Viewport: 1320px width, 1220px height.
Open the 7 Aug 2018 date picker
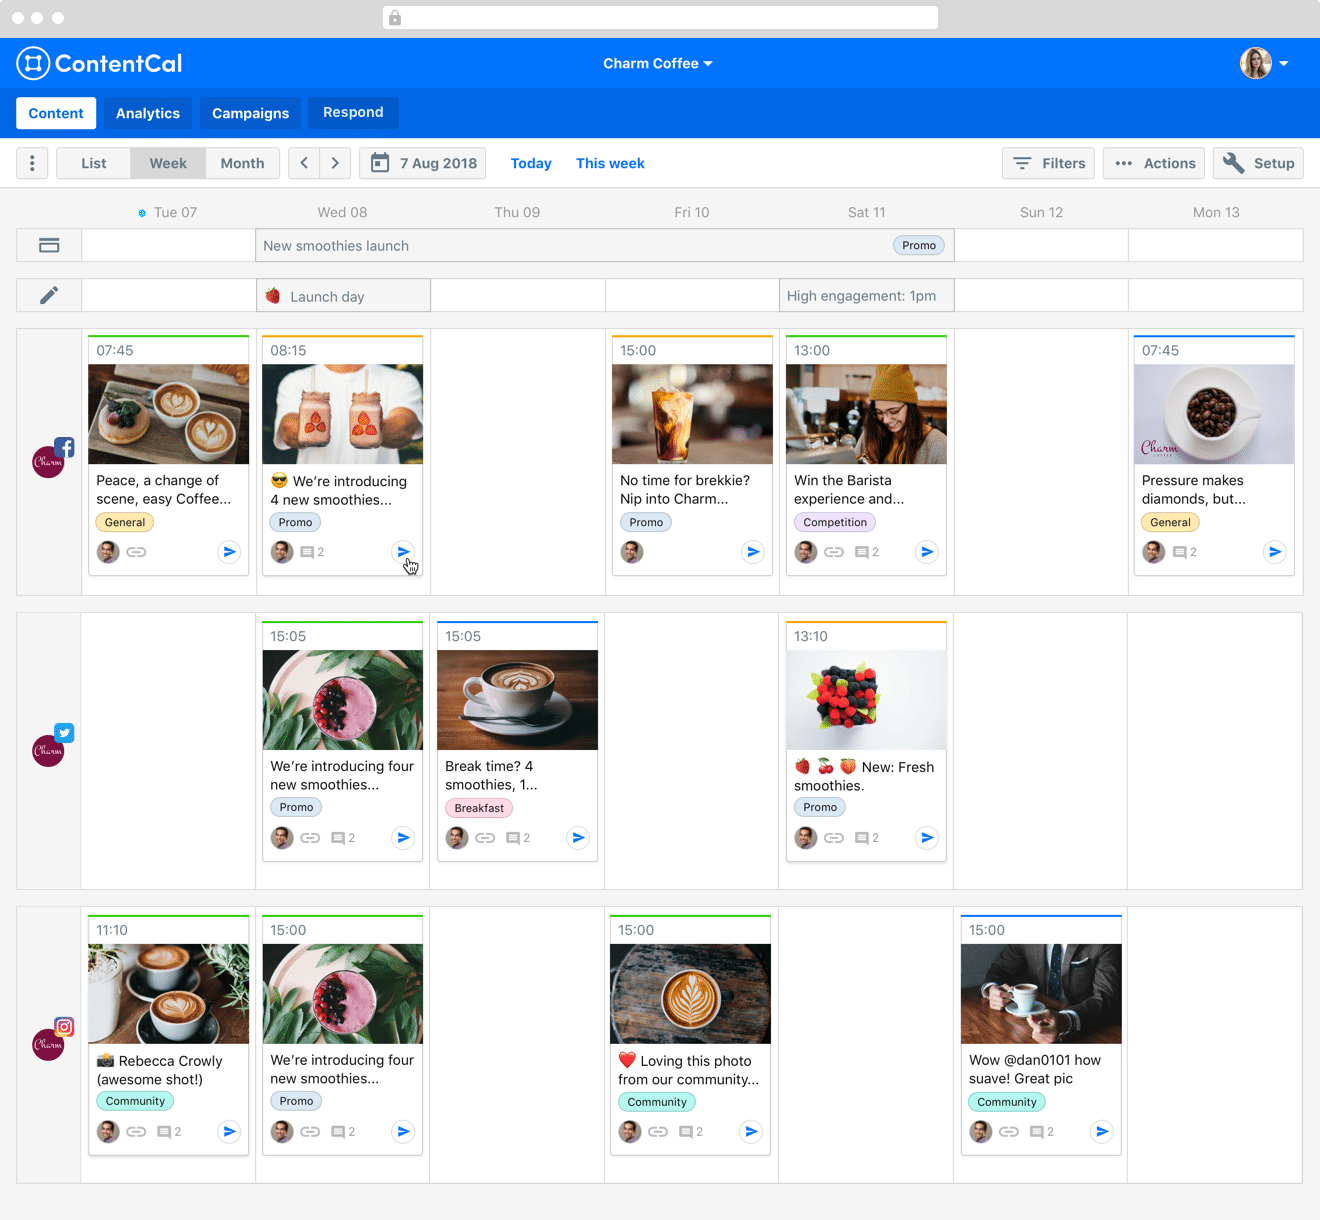[x=423, y=163]
